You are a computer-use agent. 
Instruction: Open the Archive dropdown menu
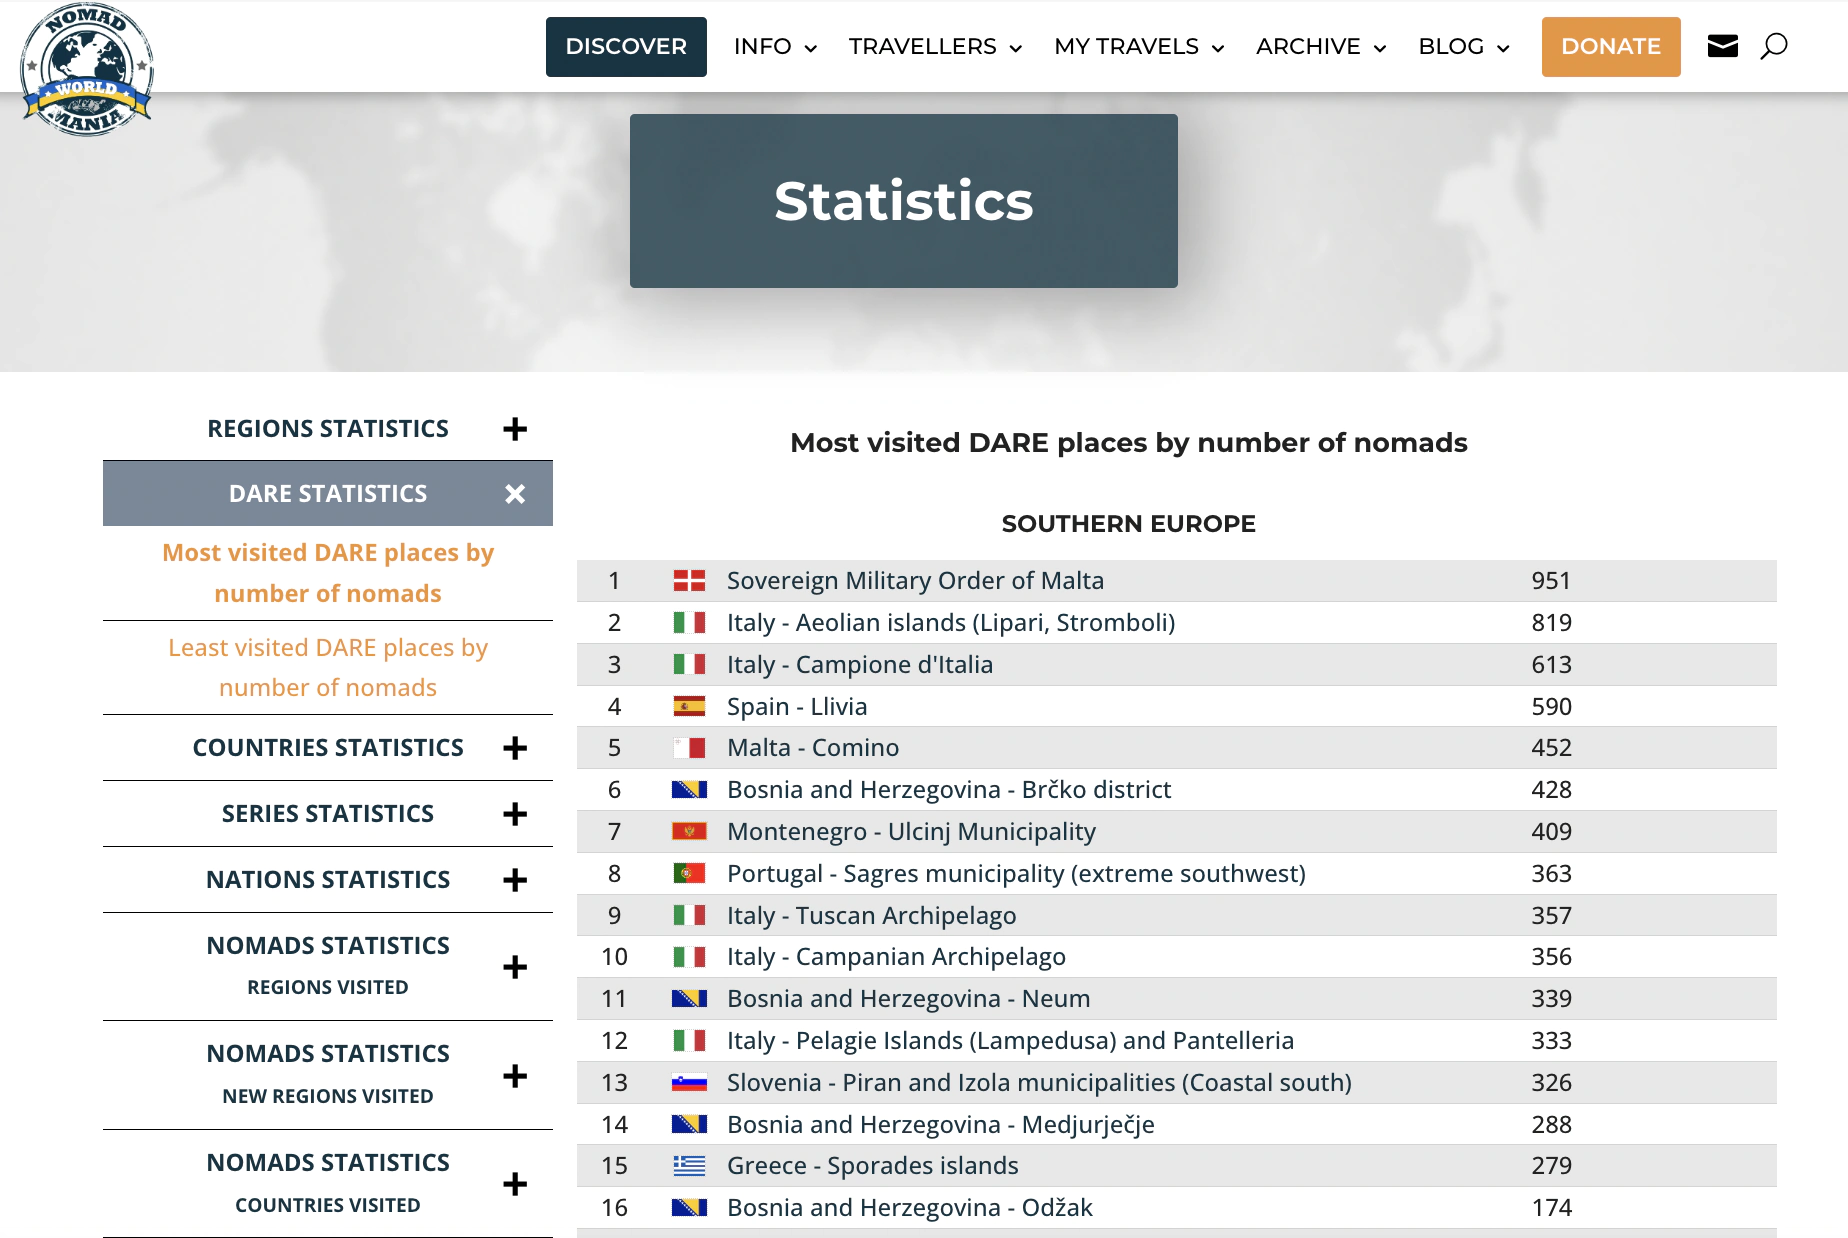(1320, 47)
